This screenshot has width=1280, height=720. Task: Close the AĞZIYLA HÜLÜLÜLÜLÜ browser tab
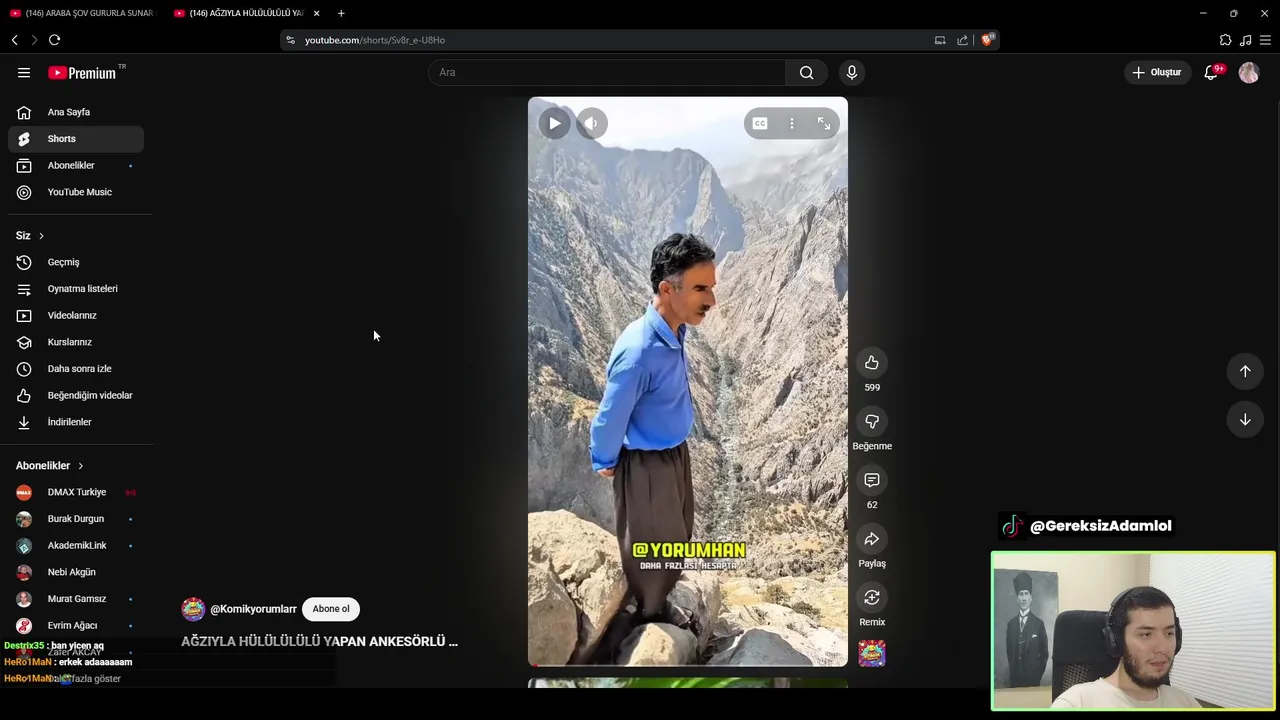(x=316, y=13)
